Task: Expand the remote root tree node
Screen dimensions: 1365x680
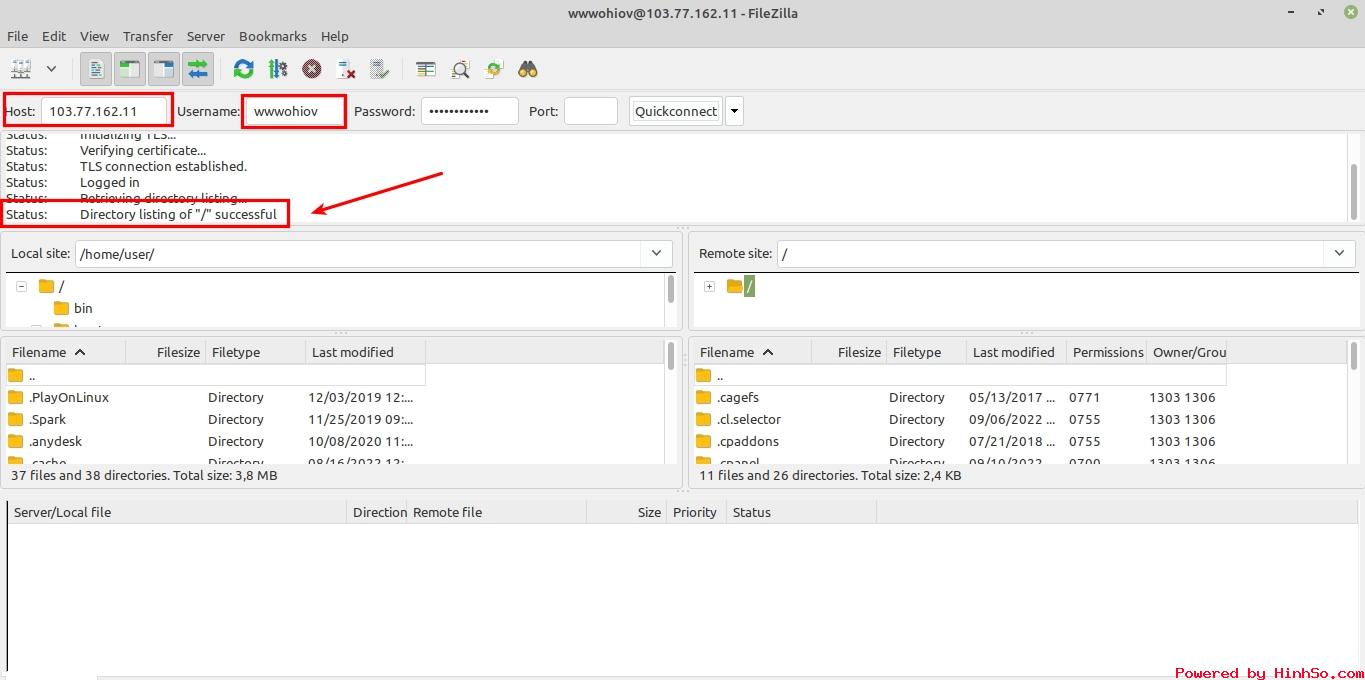Action: pyautogui.click(x=709, y=286)
